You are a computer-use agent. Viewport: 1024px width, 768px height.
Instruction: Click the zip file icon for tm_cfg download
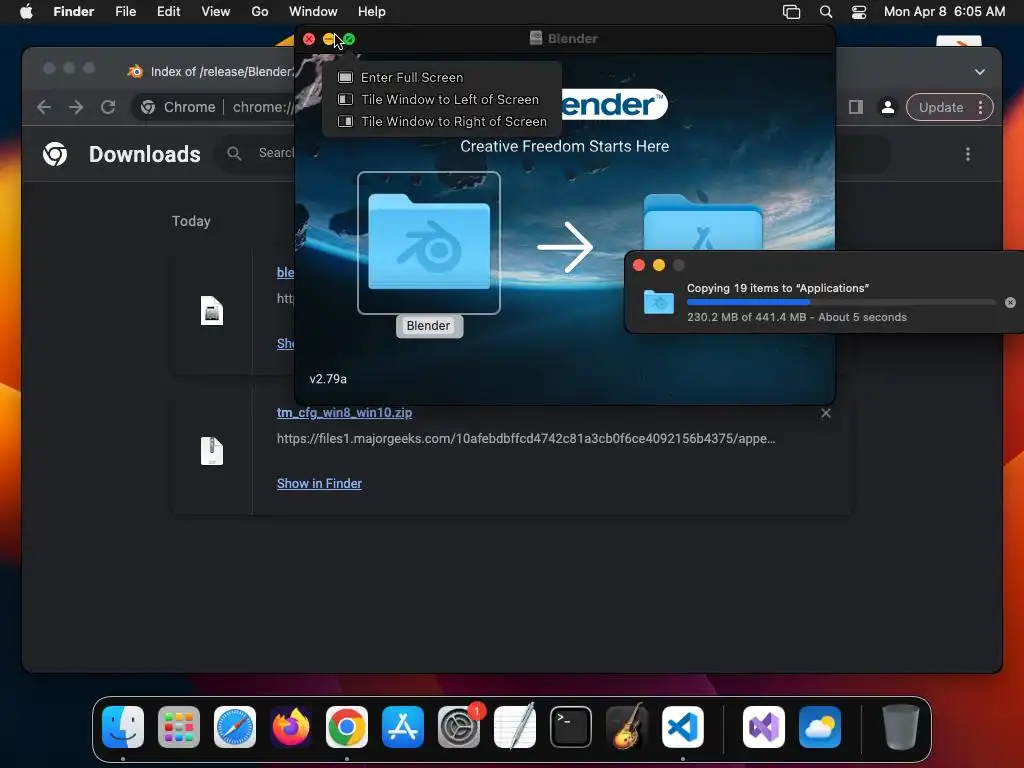click(x=212, y=451)
